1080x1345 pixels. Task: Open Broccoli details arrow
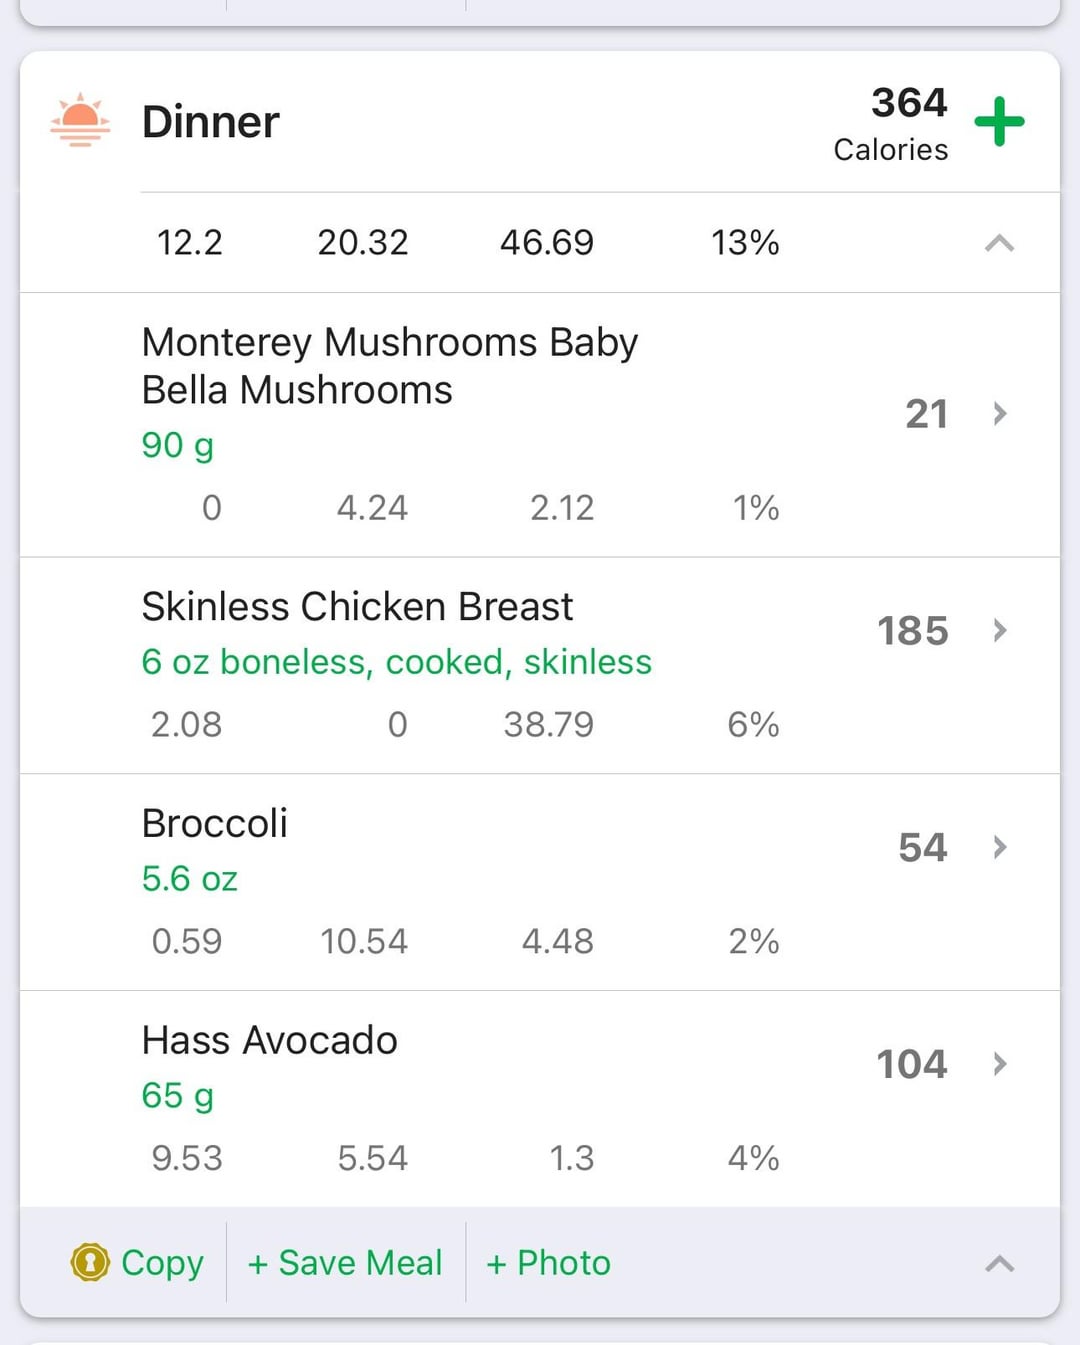point(999,847)
